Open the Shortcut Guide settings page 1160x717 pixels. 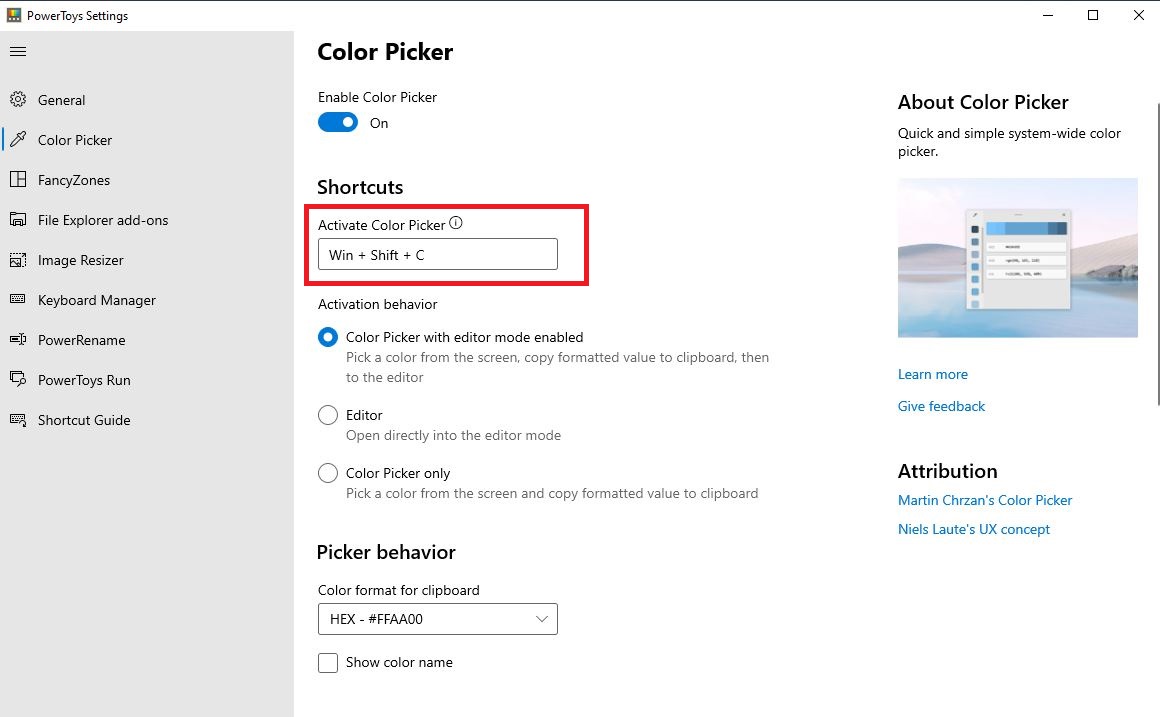point(84,420)
